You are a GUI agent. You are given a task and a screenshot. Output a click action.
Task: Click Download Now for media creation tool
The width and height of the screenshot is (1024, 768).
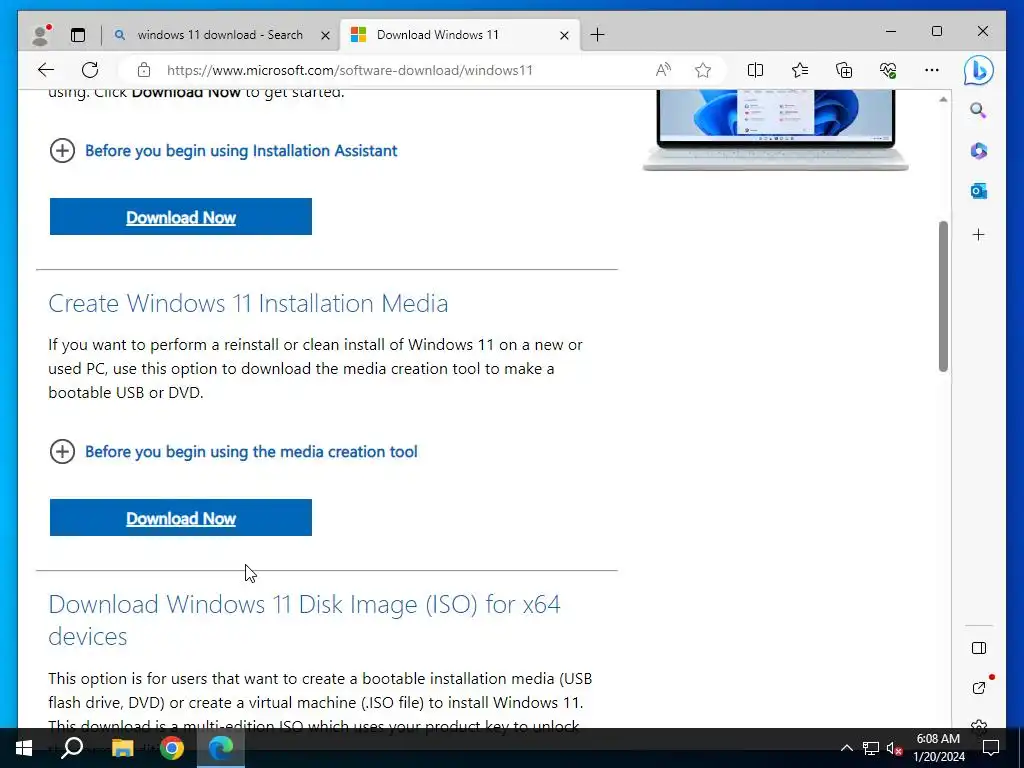pos(181,518)
